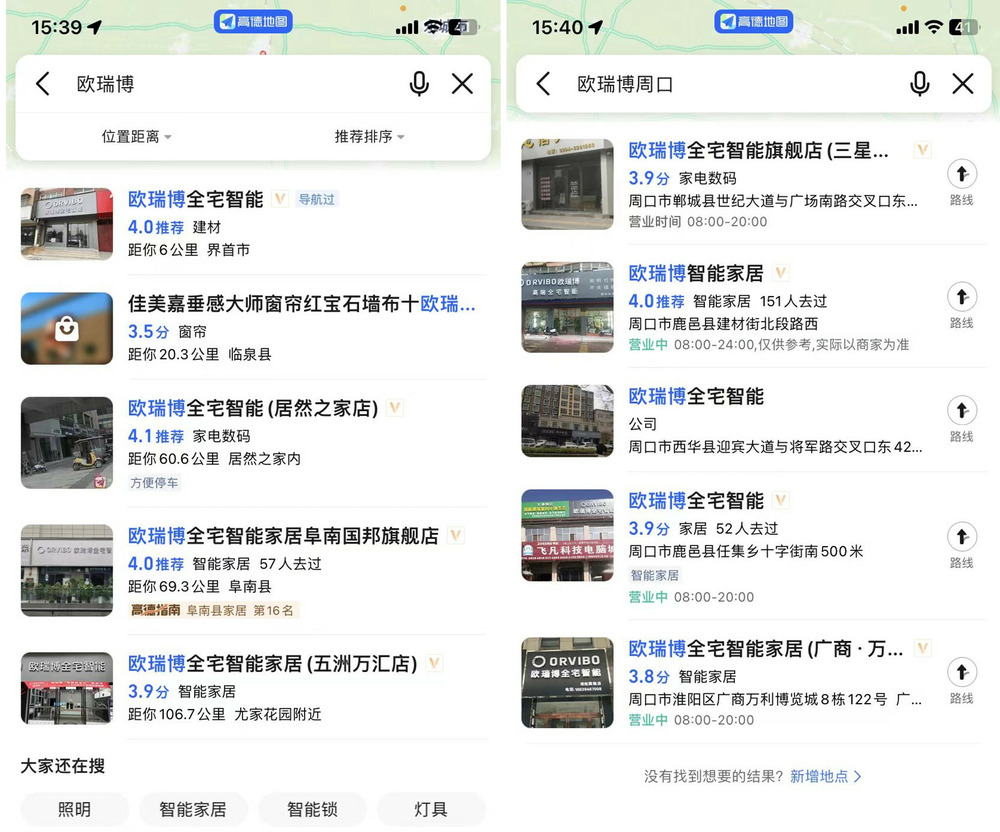This screenshot has width=1000, height=832.
Task: Open the shopping bag thumbnail for 佳美嘉 listing
Action: [67, 328]
